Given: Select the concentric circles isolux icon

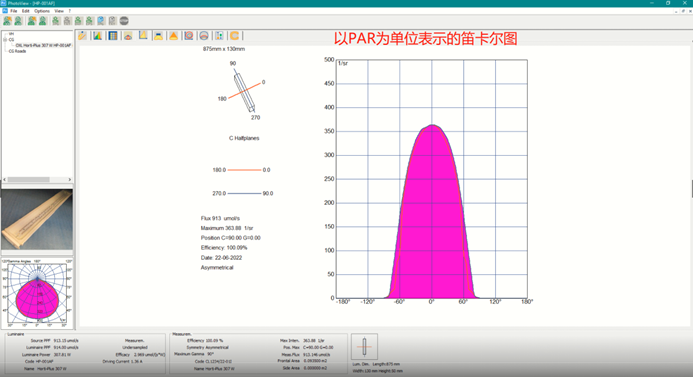Looking at the screenshot, I should (189, 36).
